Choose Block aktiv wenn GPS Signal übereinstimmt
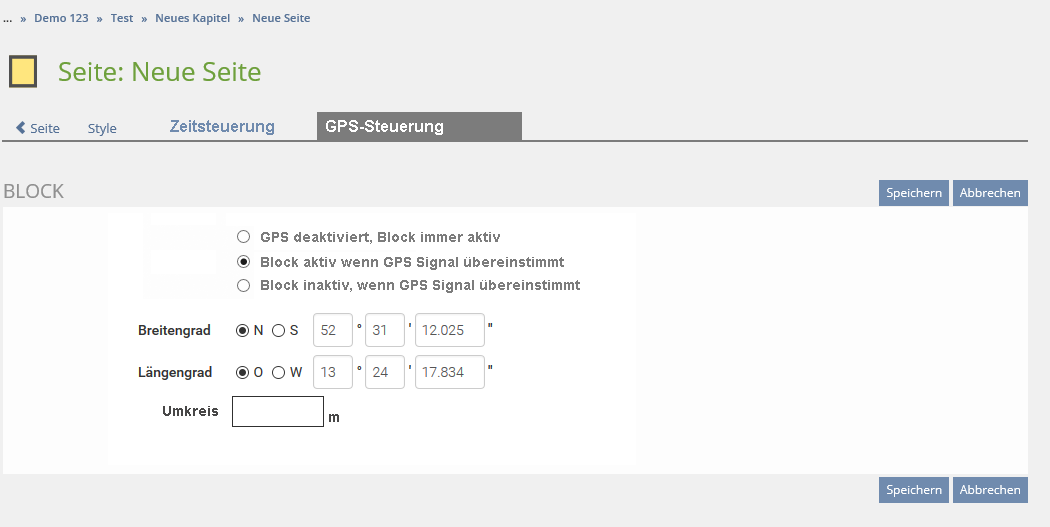Image resolution: width=1050 pixels, height=527 pixels. 243,262
